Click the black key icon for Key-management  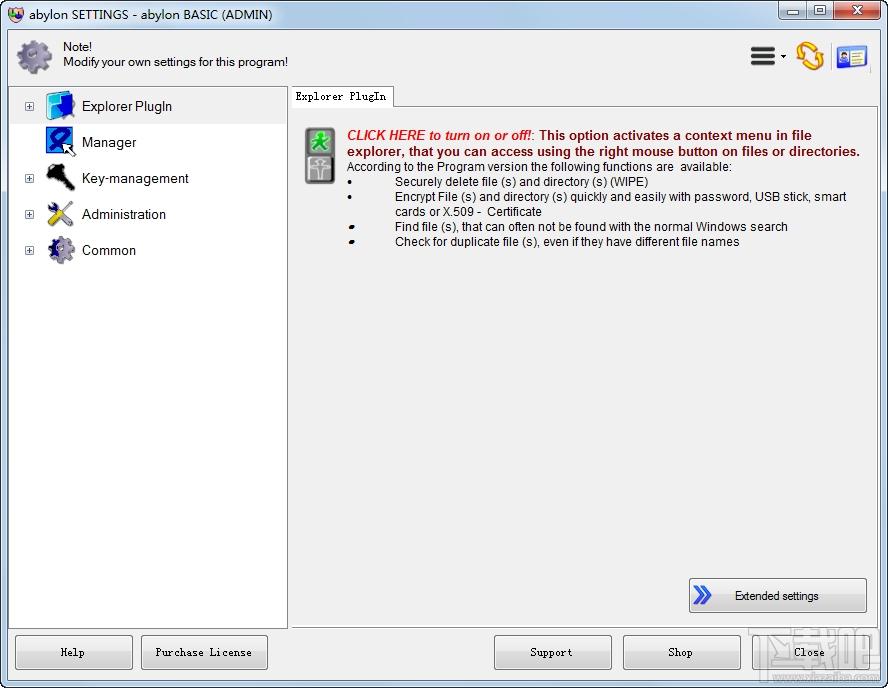click(60, 178)
